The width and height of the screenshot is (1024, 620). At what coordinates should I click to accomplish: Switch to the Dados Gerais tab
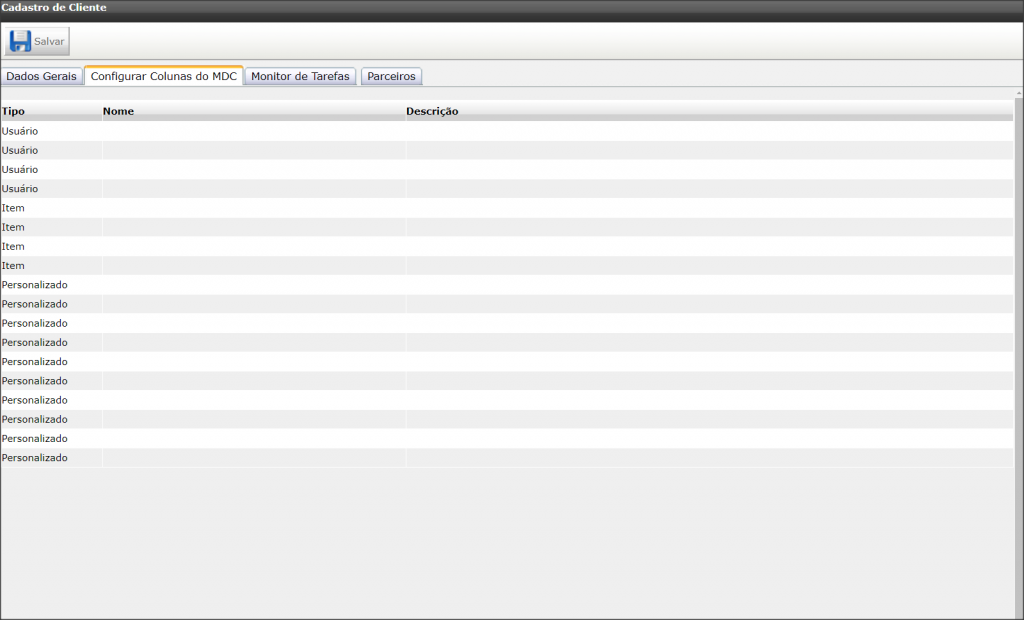(42, 76)
